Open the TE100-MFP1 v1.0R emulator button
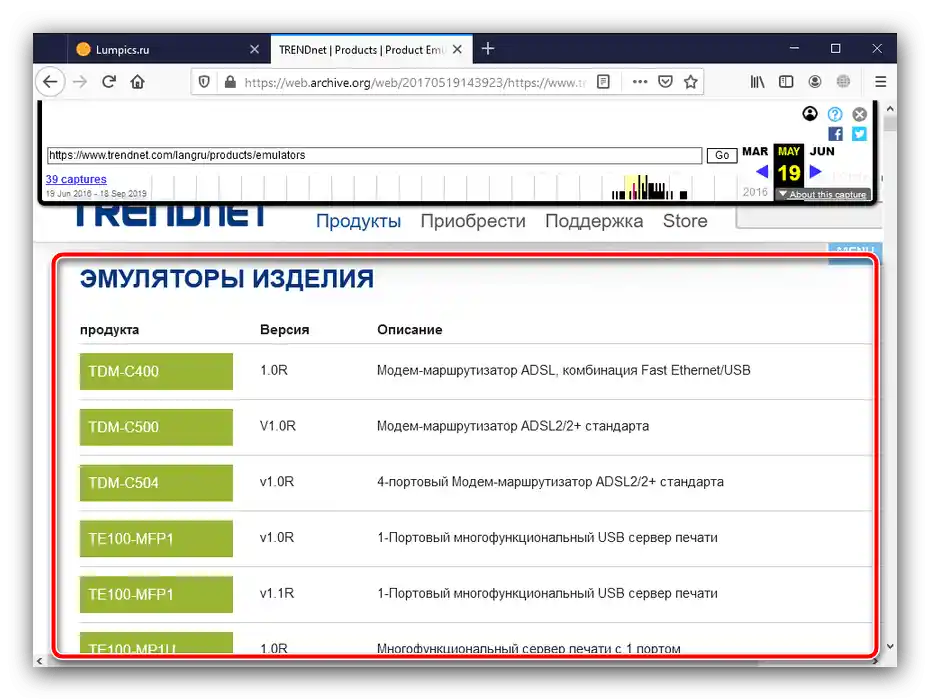 tap(156, 539)
